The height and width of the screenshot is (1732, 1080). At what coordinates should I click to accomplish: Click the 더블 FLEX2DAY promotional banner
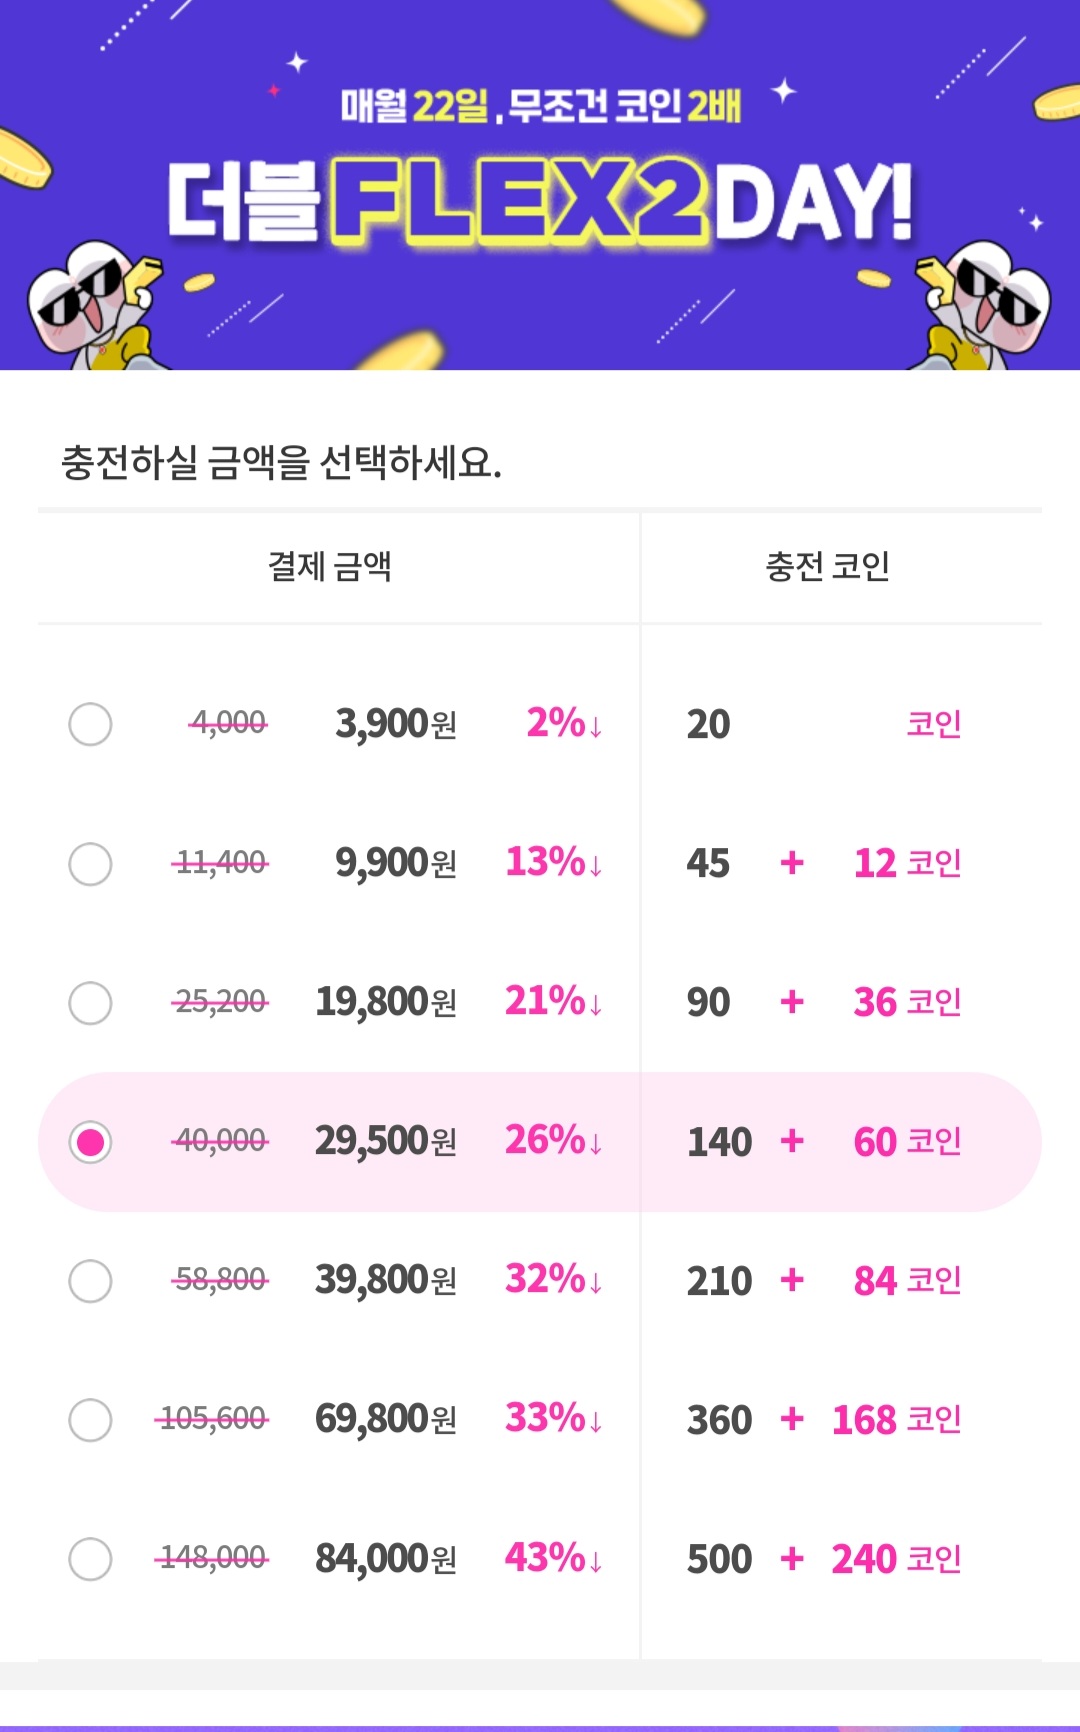540,185
